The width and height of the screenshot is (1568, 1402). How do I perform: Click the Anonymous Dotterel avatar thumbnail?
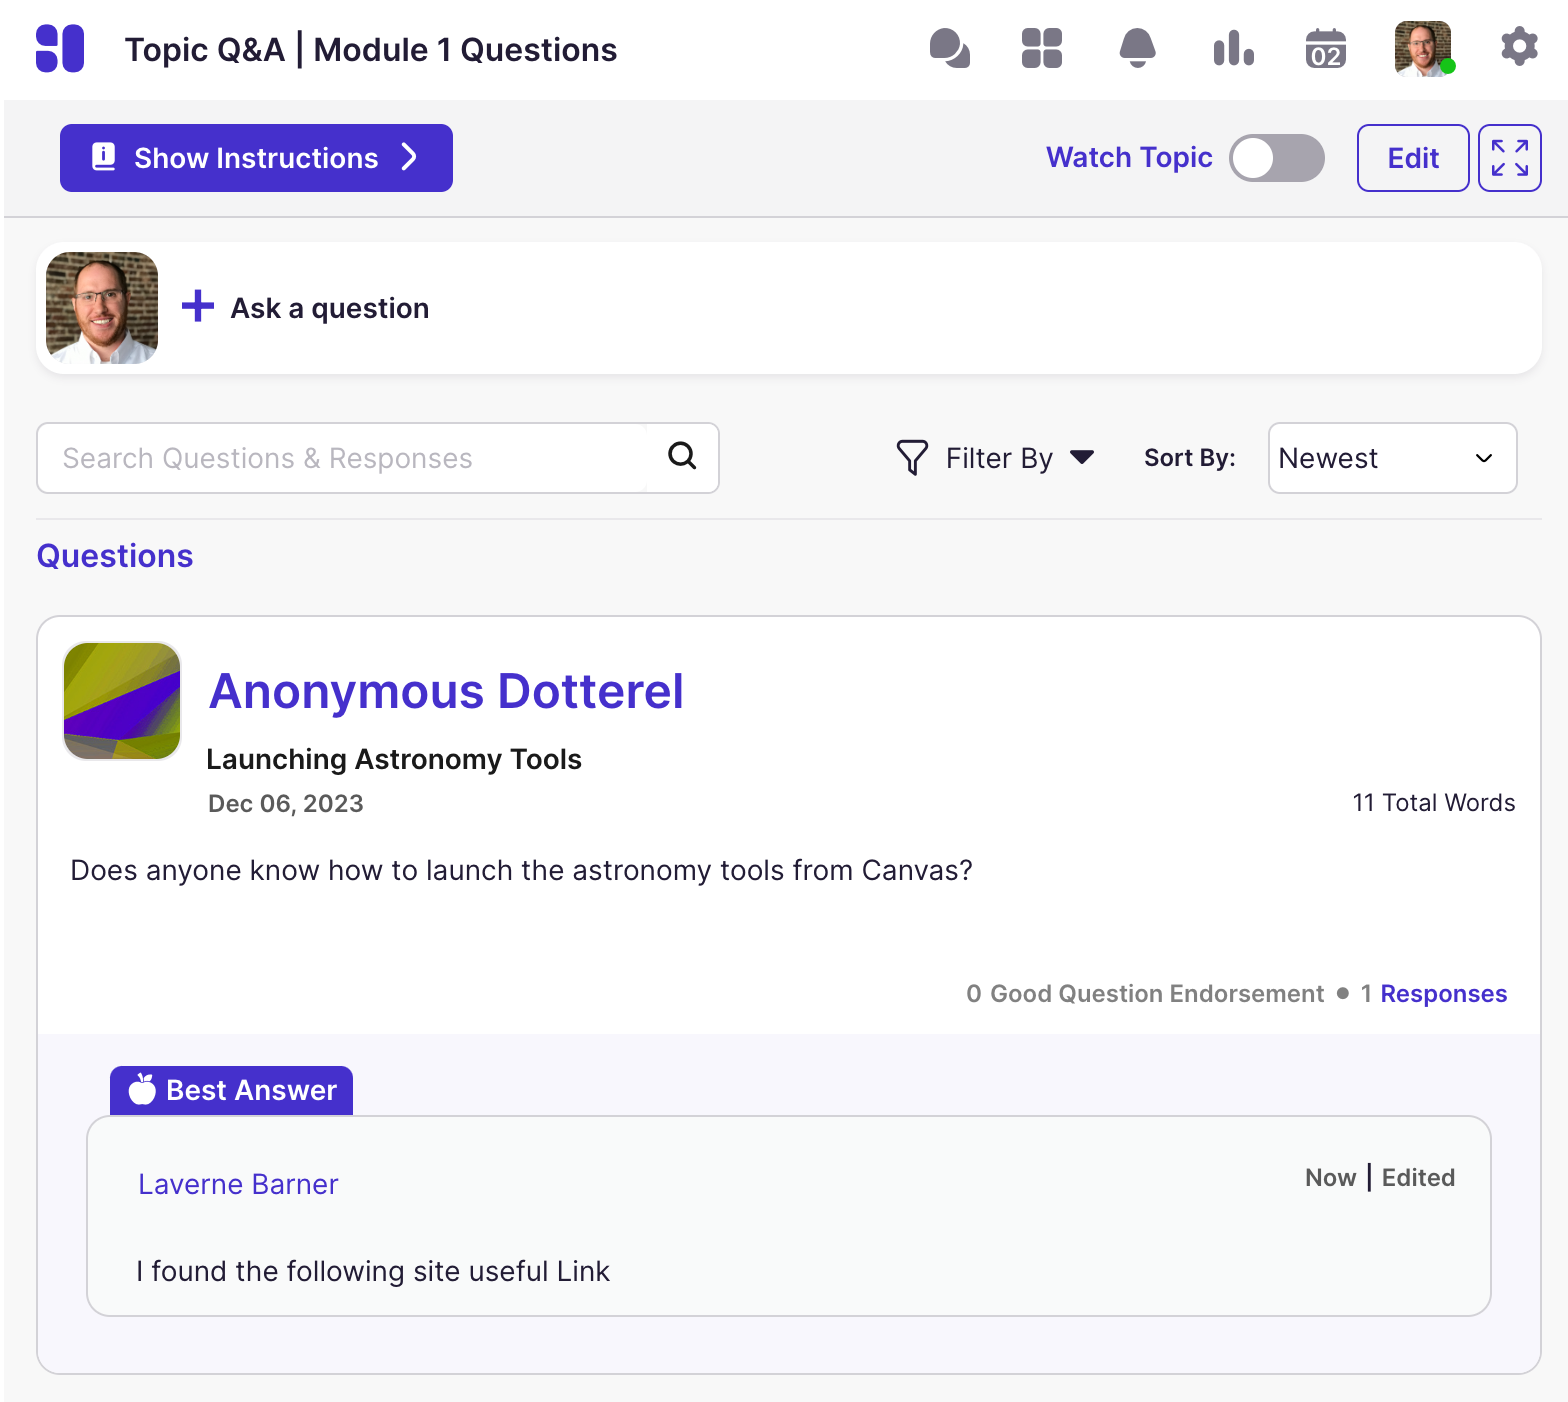click(x=122, y=701)
